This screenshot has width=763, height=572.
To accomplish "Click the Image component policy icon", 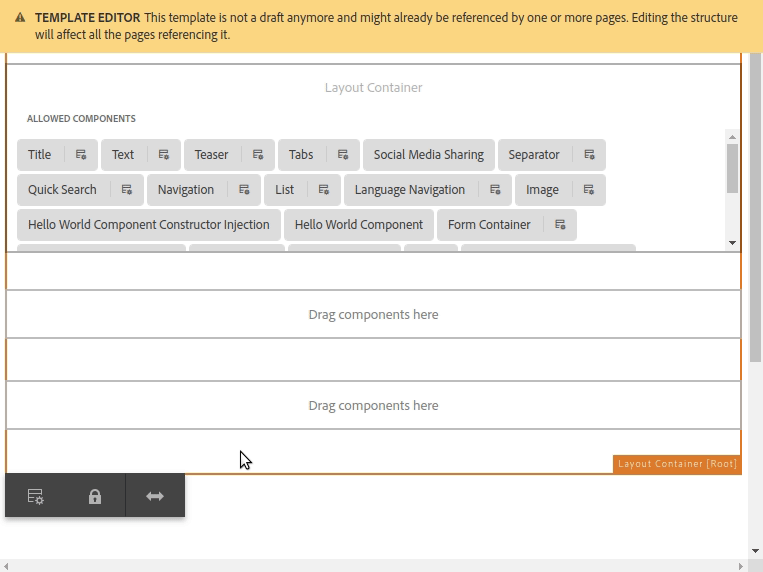I will [x=589, y=190].
